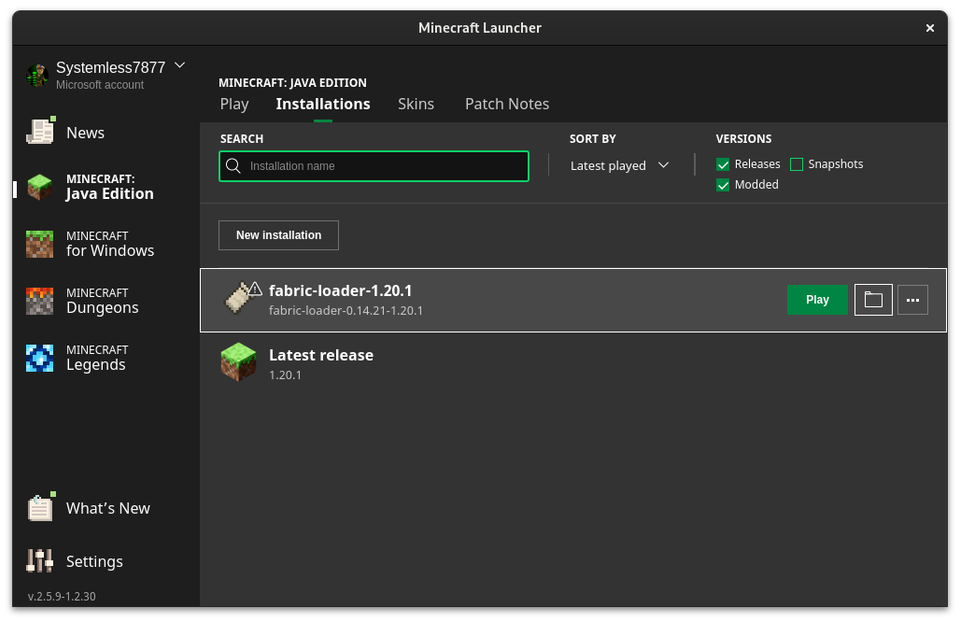Image resolution: width=960 pixels, height=622 pixels.
Task: Click inside the installation search field
Action: coord(374,165)
